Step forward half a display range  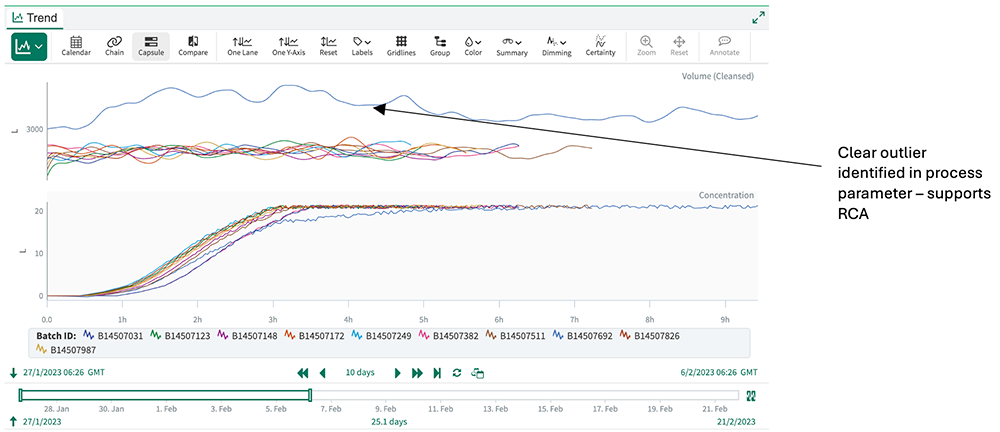tap(398, 373)
